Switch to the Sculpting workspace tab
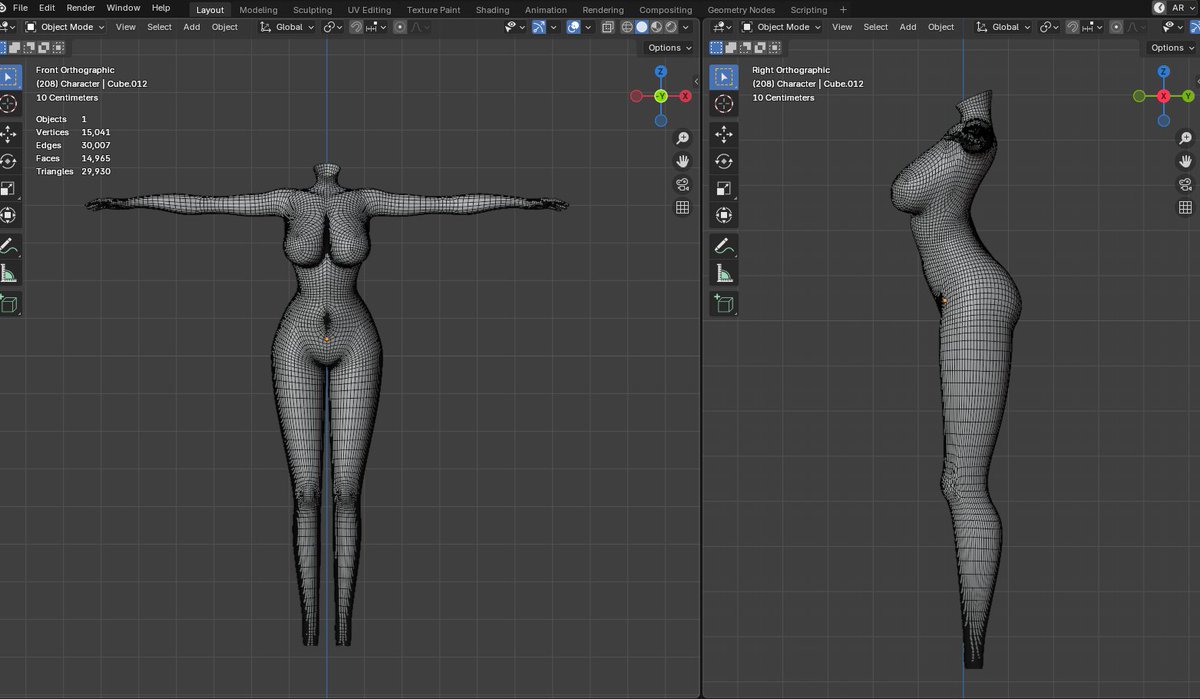 click(312, 10)
